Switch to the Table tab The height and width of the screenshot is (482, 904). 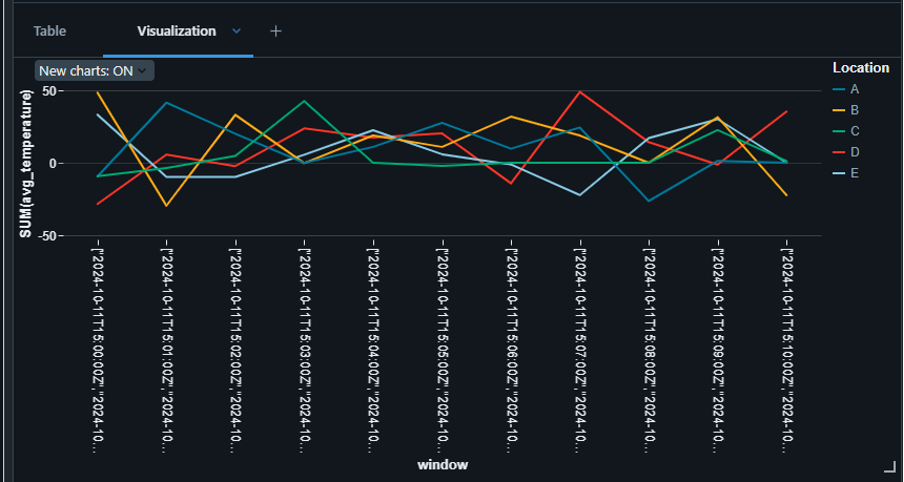50,31
